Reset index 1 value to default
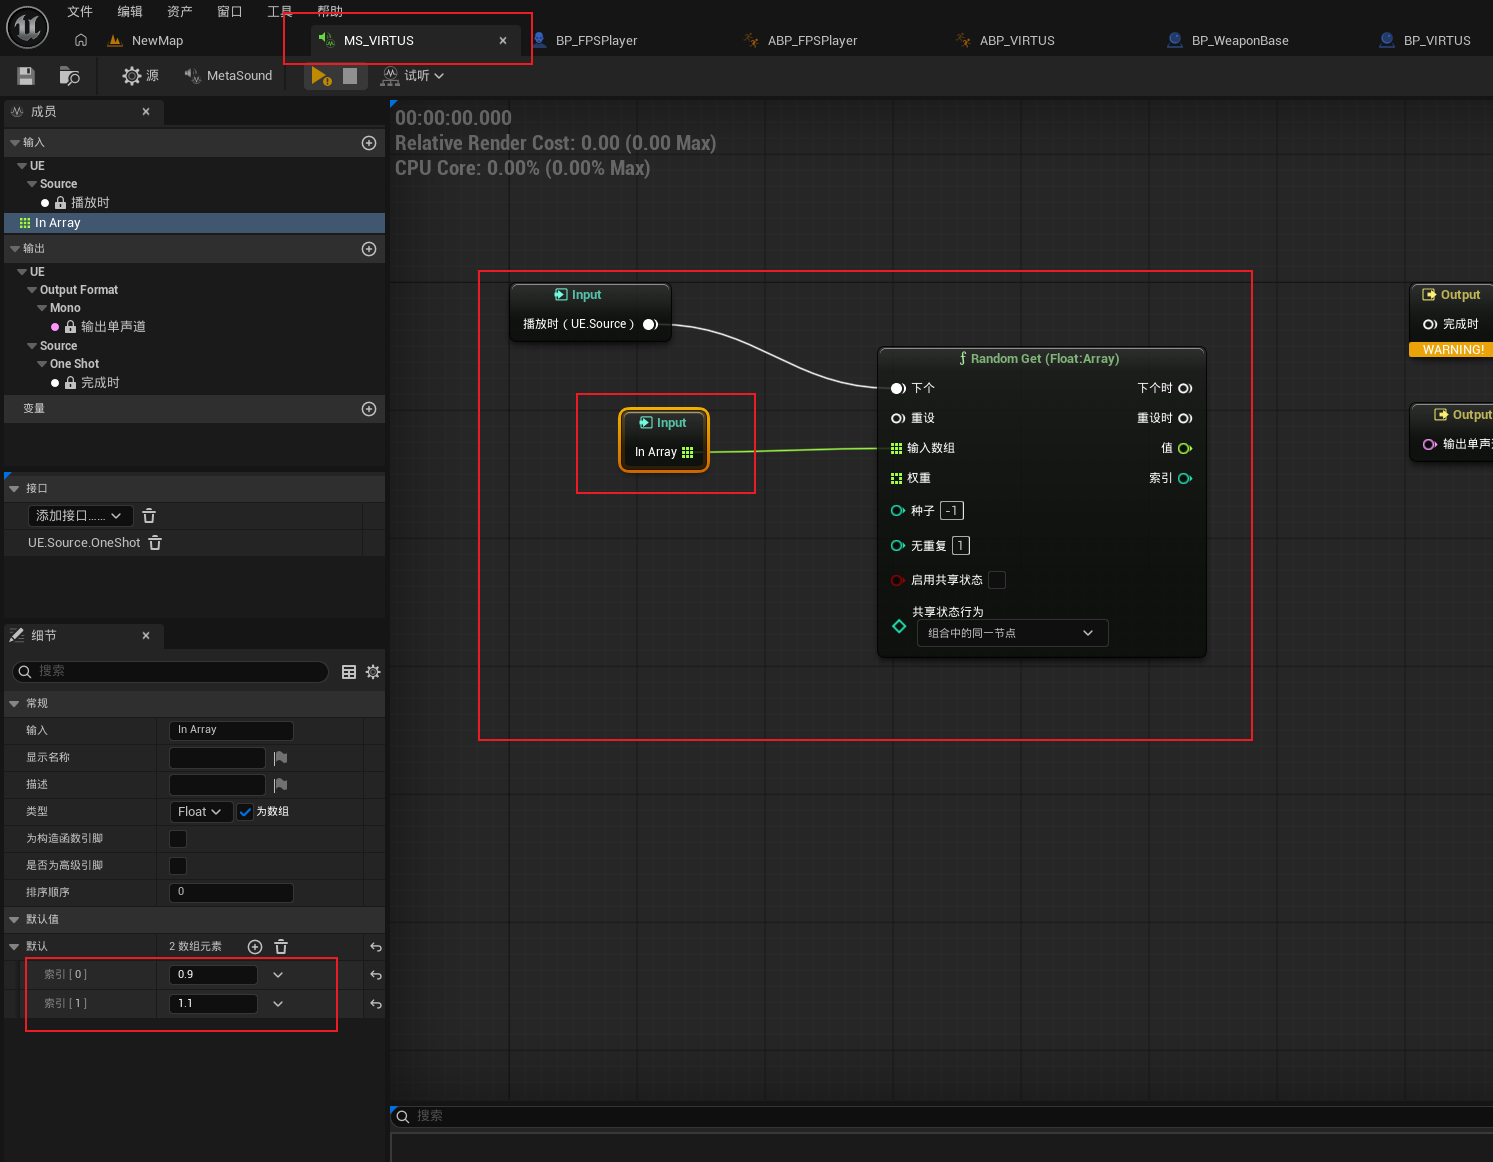The height and width of the screenshot is (1162, 1493). (x=376, y=1004)
